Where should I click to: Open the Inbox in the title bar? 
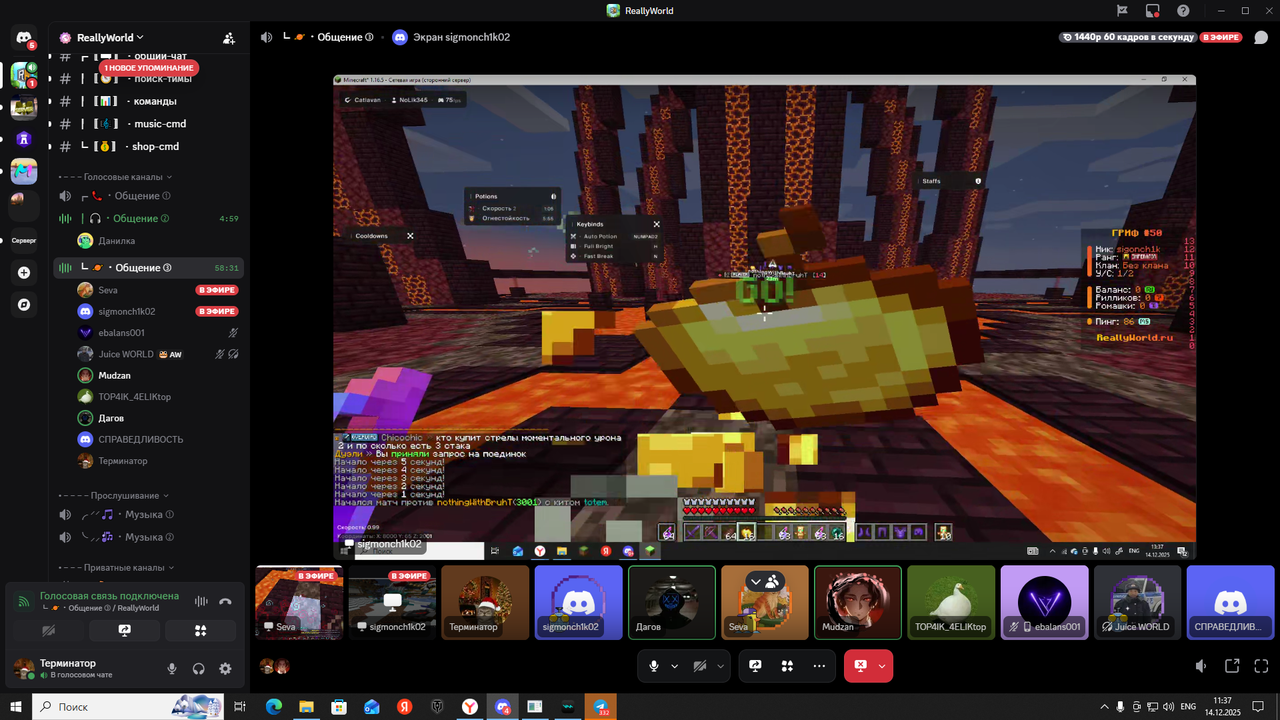1153,11
